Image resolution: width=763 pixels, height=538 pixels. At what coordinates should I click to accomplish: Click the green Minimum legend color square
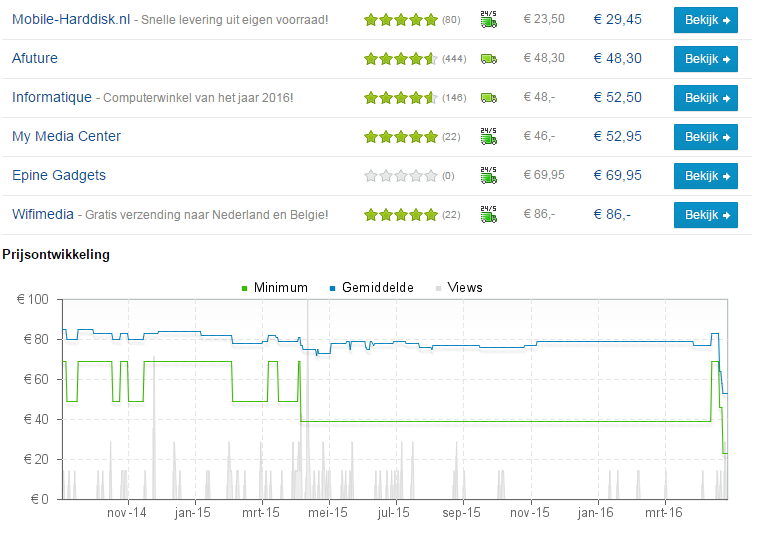(245, 288)
